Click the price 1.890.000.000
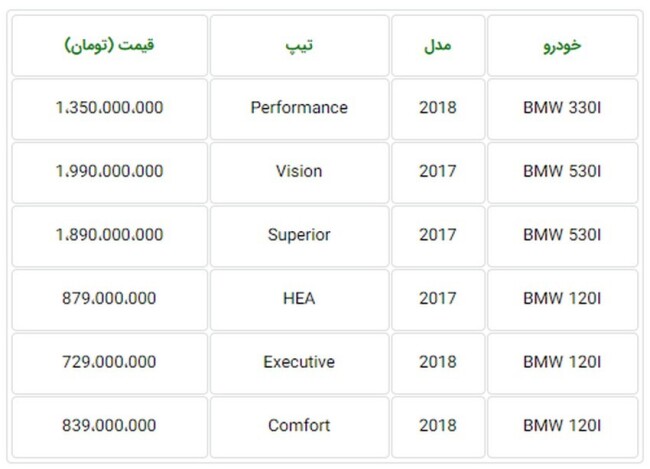 (x=109, y=236)
